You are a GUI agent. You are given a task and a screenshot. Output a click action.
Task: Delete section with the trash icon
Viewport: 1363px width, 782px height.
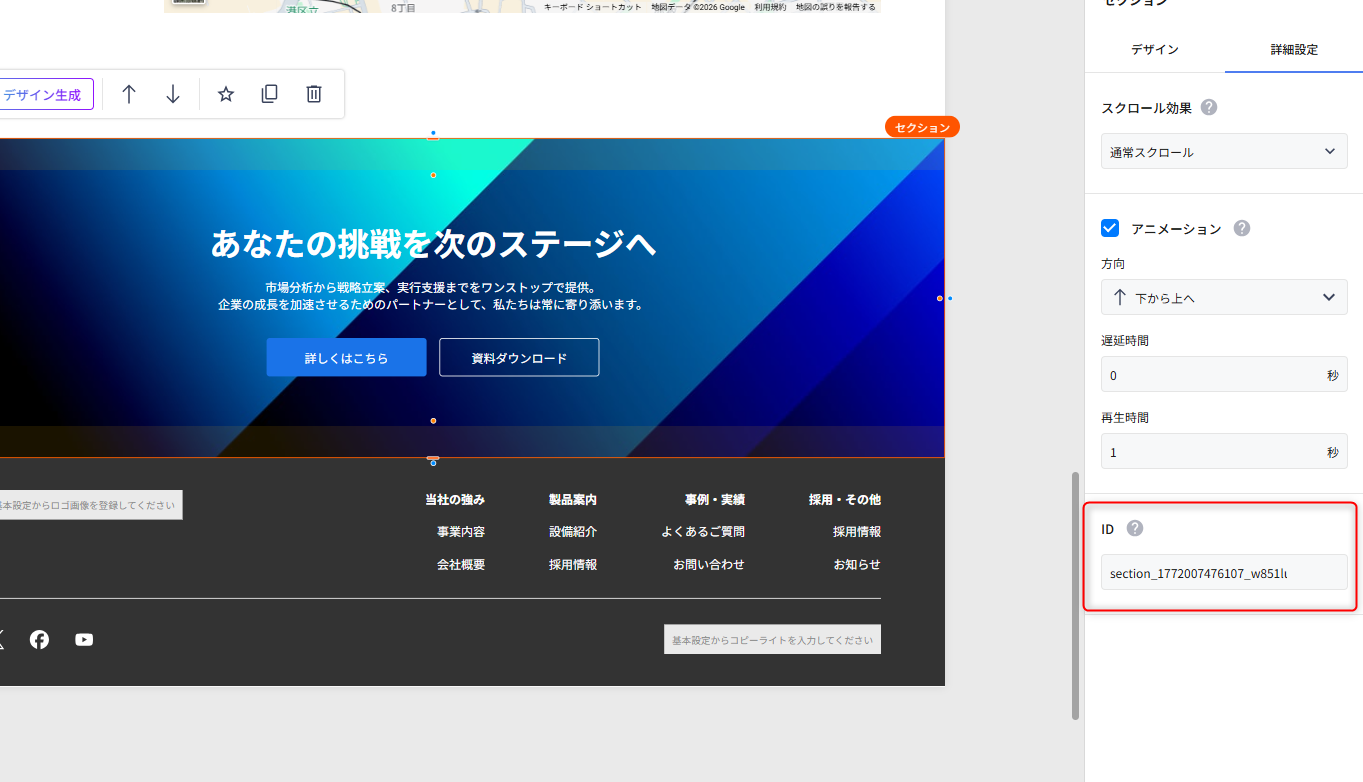[x=314, y=94]
